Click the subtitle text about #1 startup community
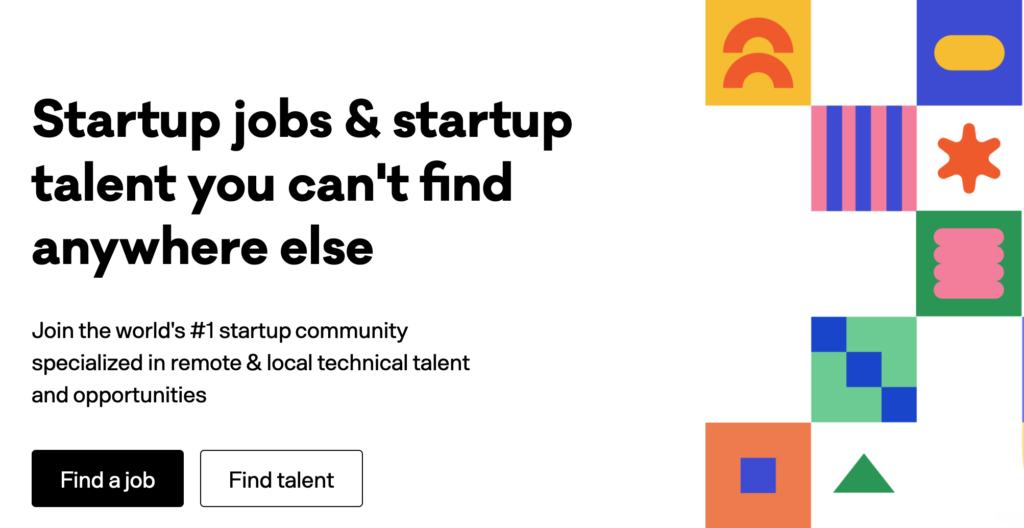This screenshot has width=1024, height=528. coord(220,331)
